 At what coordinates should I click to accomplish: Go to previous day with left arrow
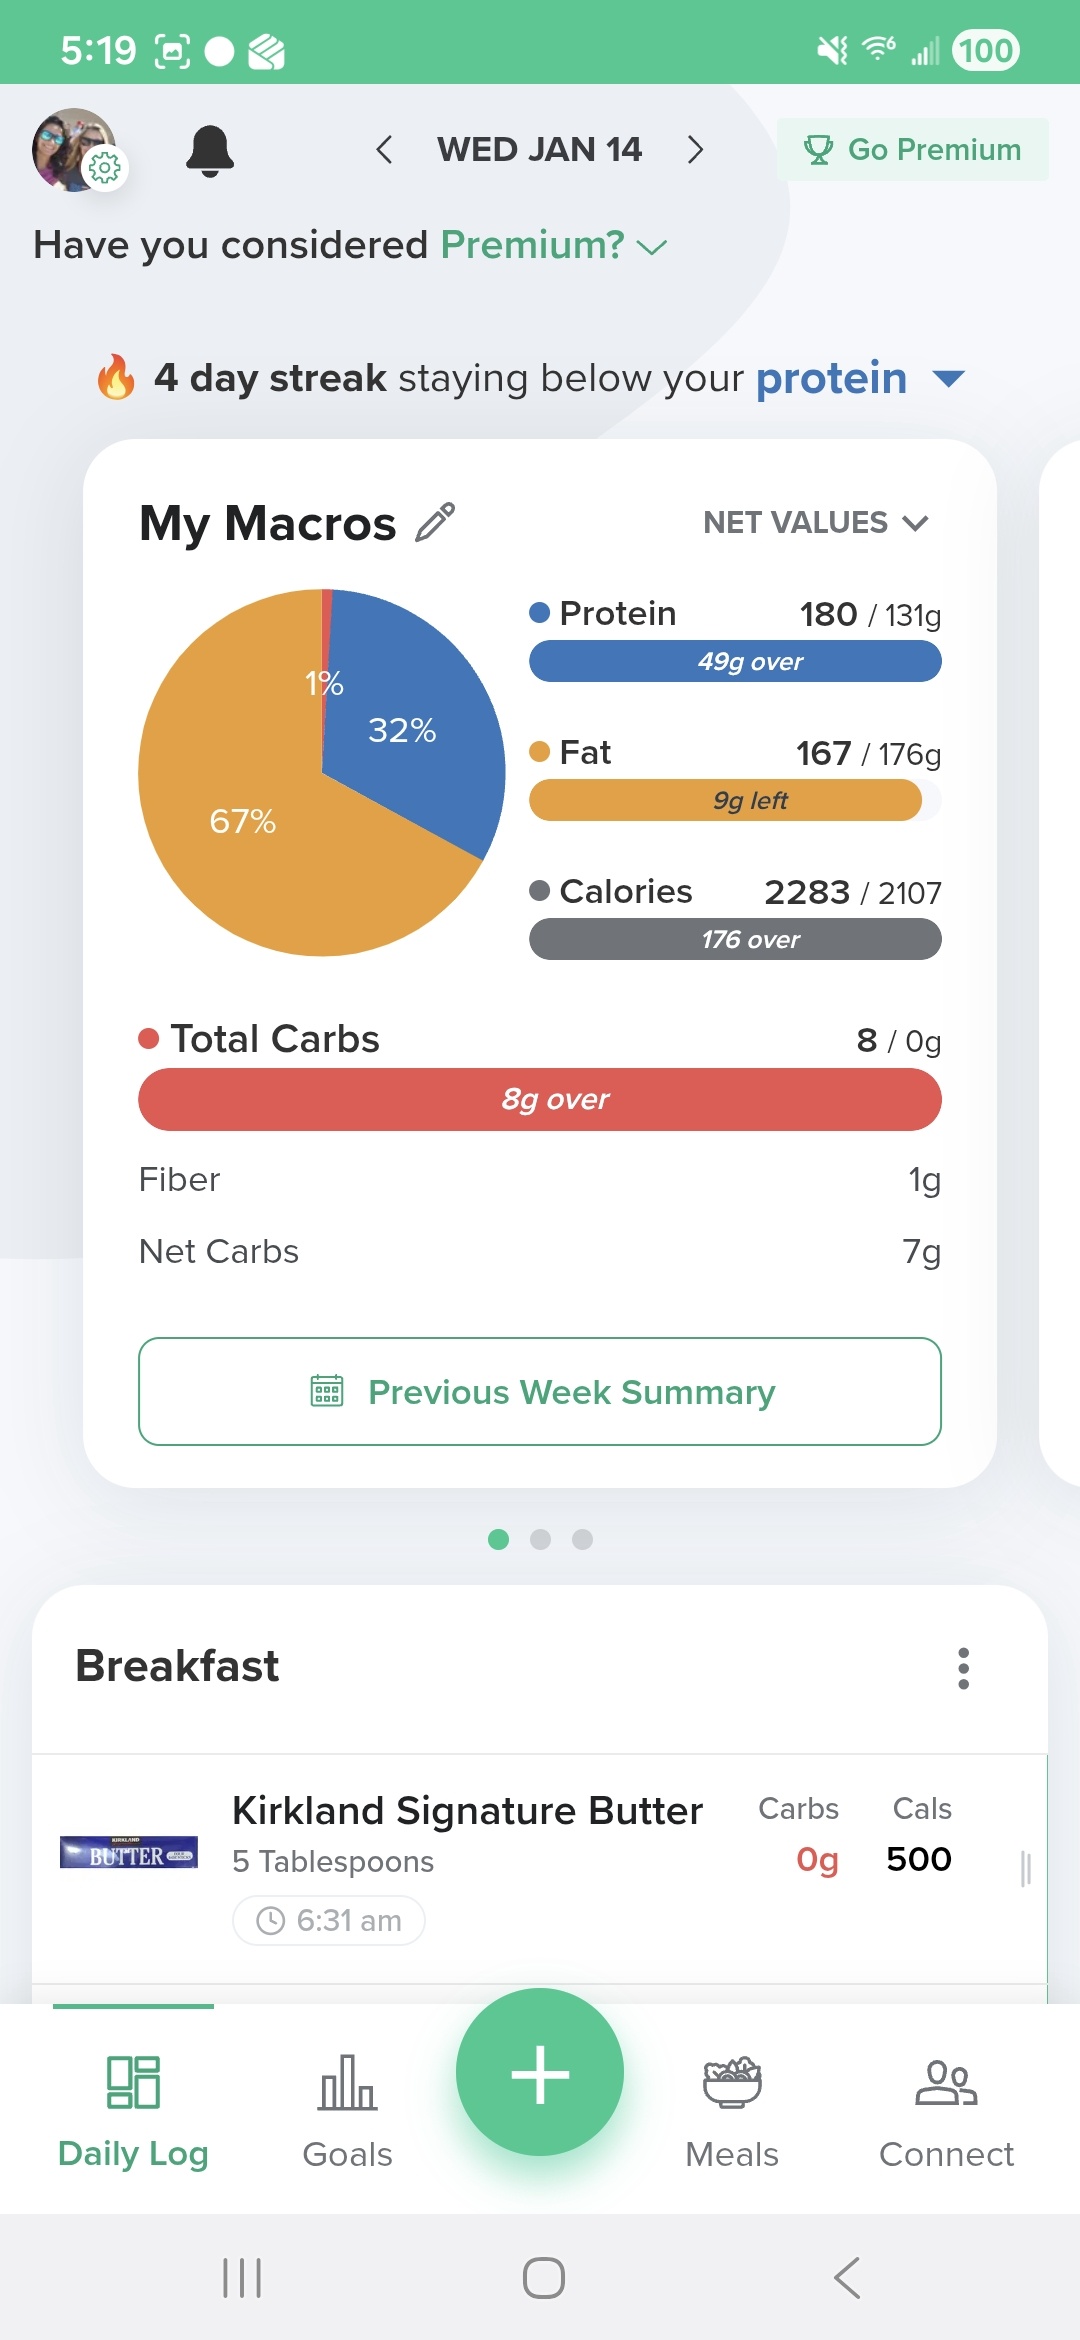pyautogui.click(x=384, y=150)
